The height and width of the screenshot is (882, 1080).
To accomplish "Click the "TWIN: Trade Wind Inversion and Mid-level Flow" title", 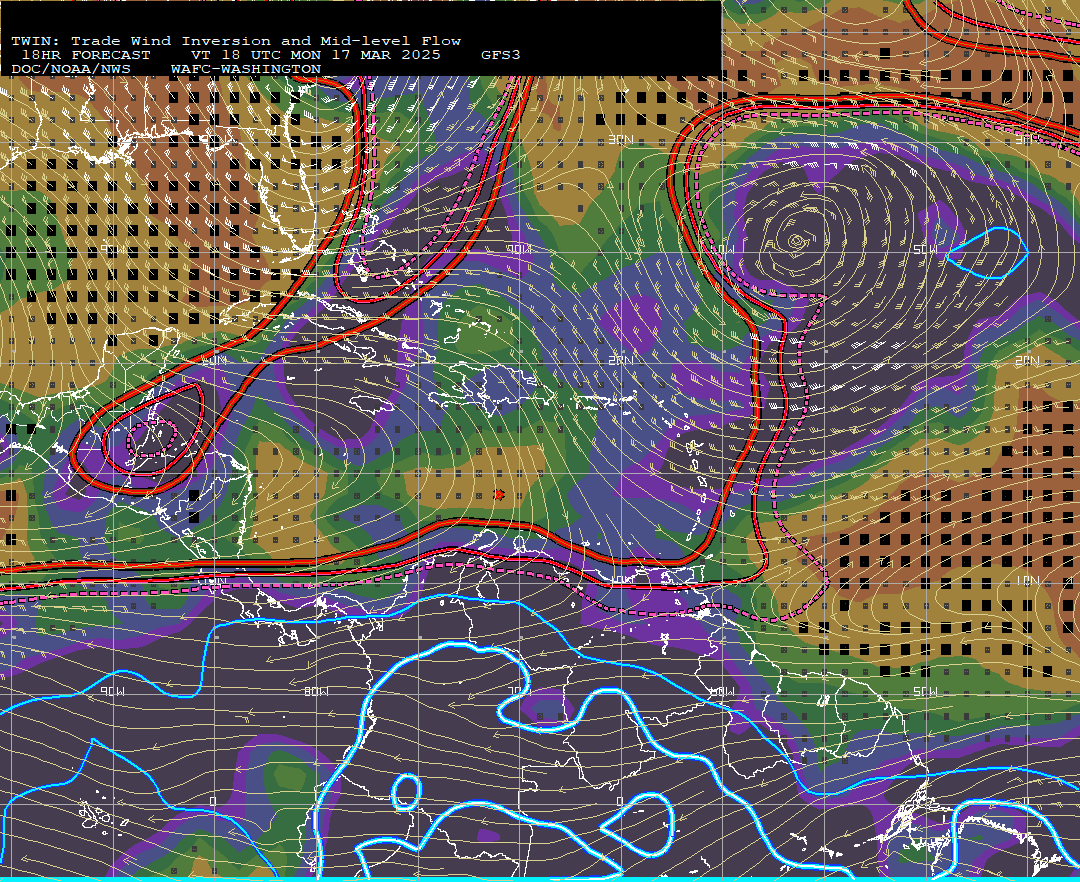I will [236, 41].
